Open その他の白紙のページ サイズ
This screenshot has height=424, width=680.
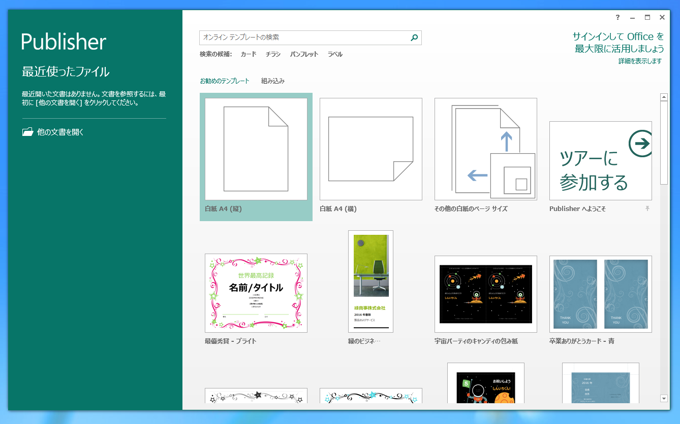(x=486, y=157)
